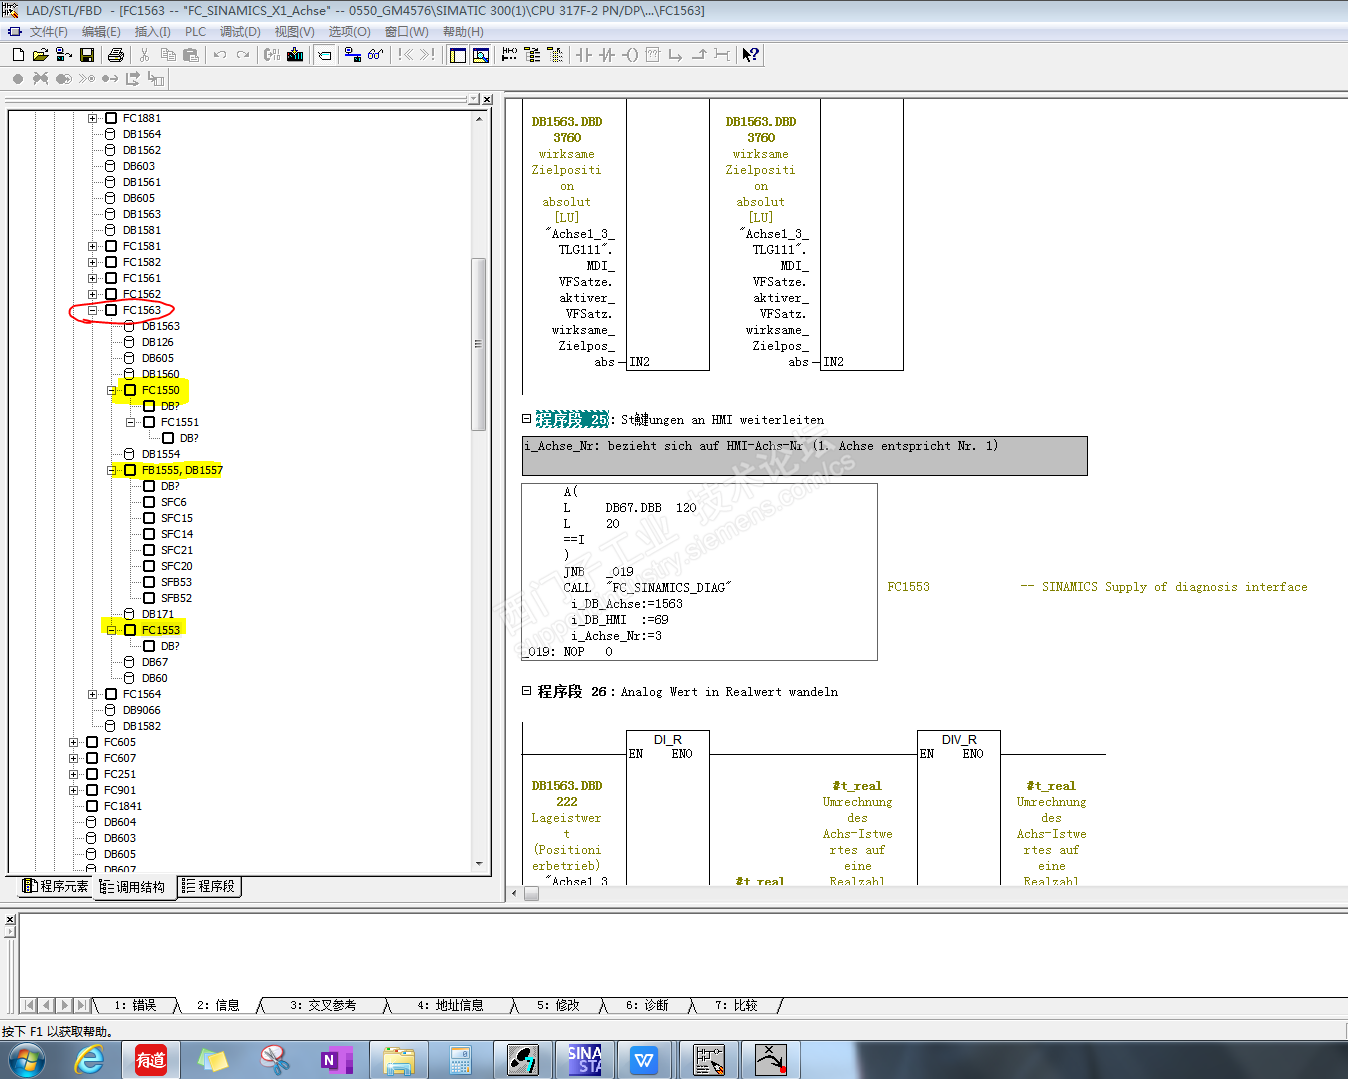Click the Download to PLC icon
This screenshot has width=1348, height=1079.
coord(295,55)
